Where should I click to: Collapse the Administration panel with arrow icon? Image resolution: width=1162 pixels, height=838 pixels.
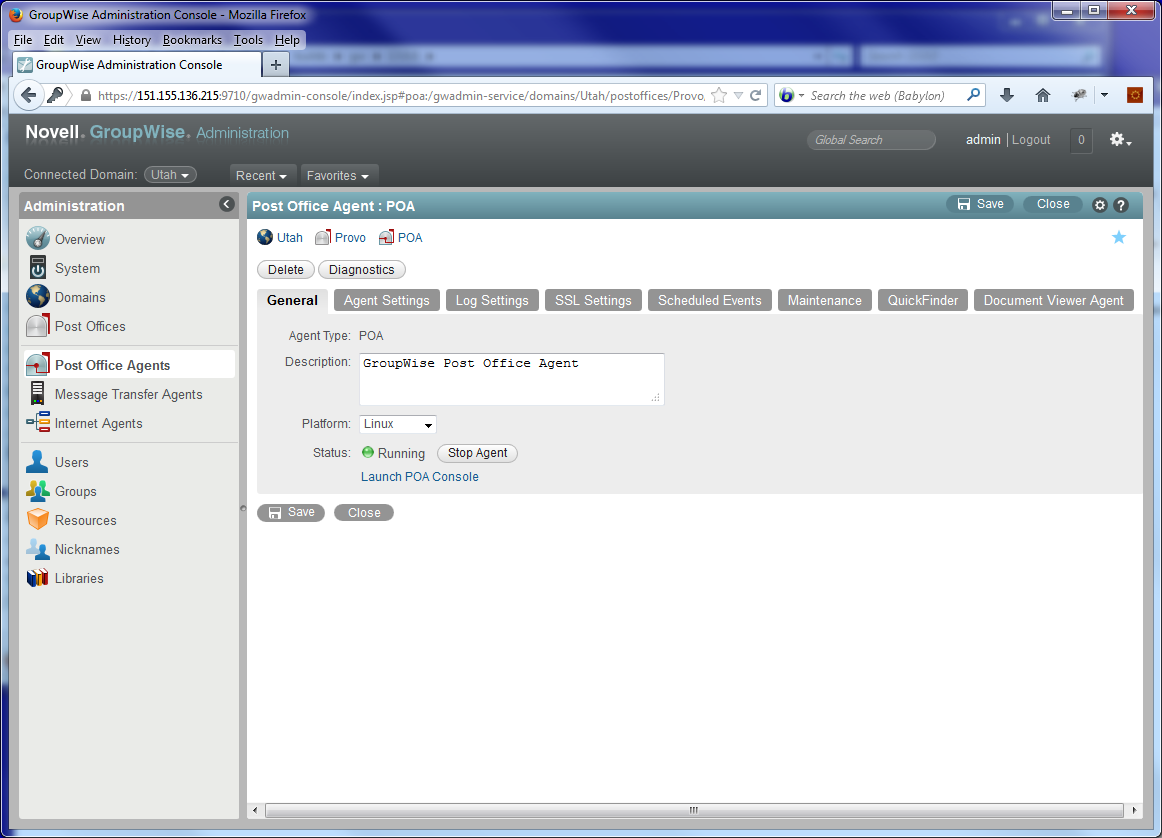click(227, 204)
